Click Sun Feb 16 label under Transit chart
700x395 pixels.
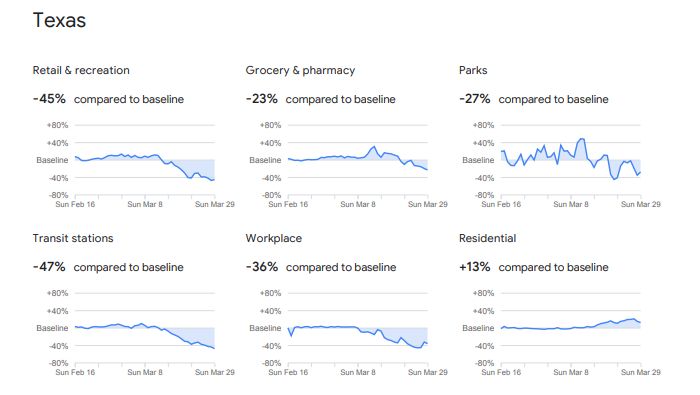coord(75,372)
